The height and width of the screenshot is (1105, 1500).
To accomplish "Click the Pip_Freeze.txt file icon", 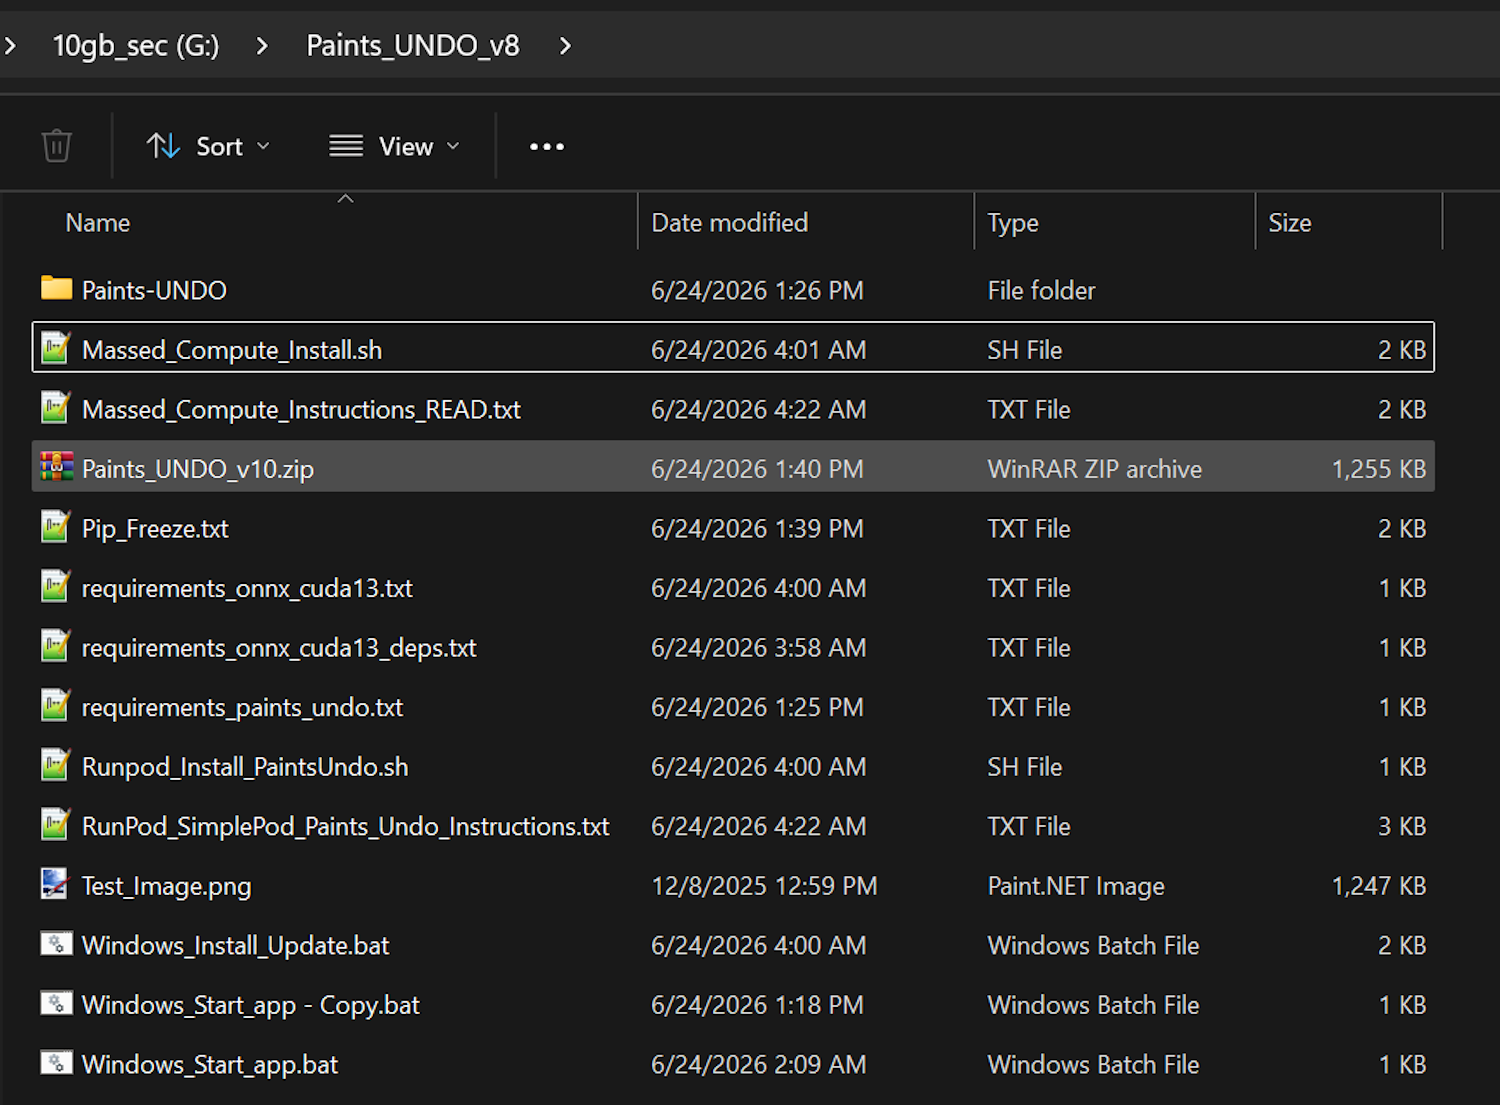I will (56, 527).
